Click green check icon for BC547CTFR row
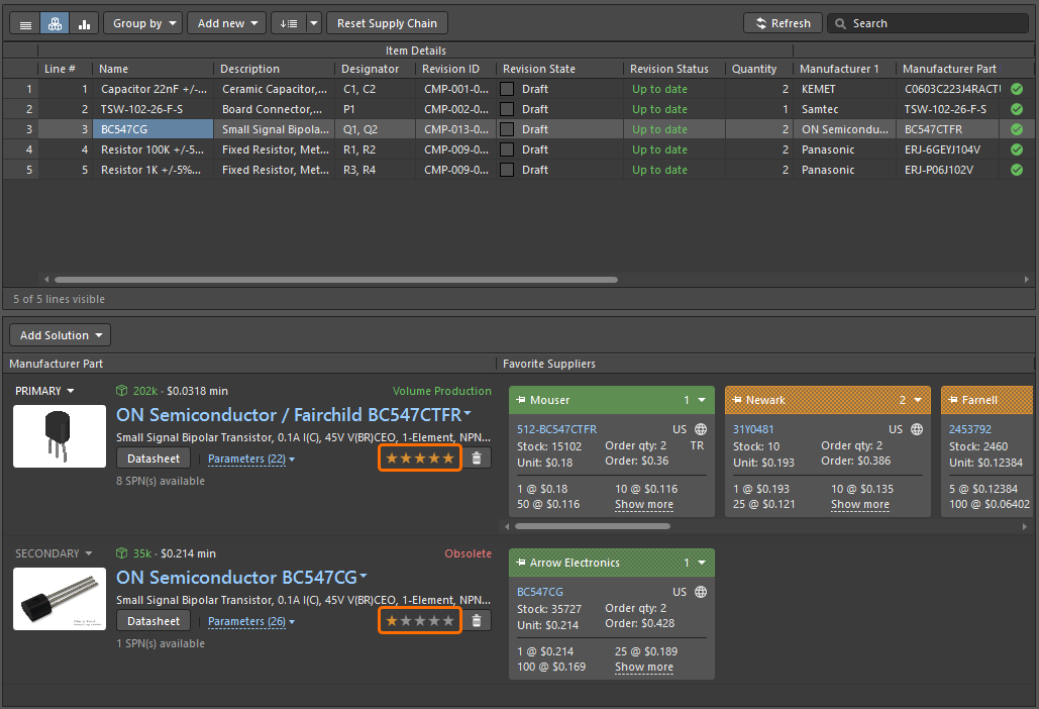 pyautogui.click(x=1016, y=129)
